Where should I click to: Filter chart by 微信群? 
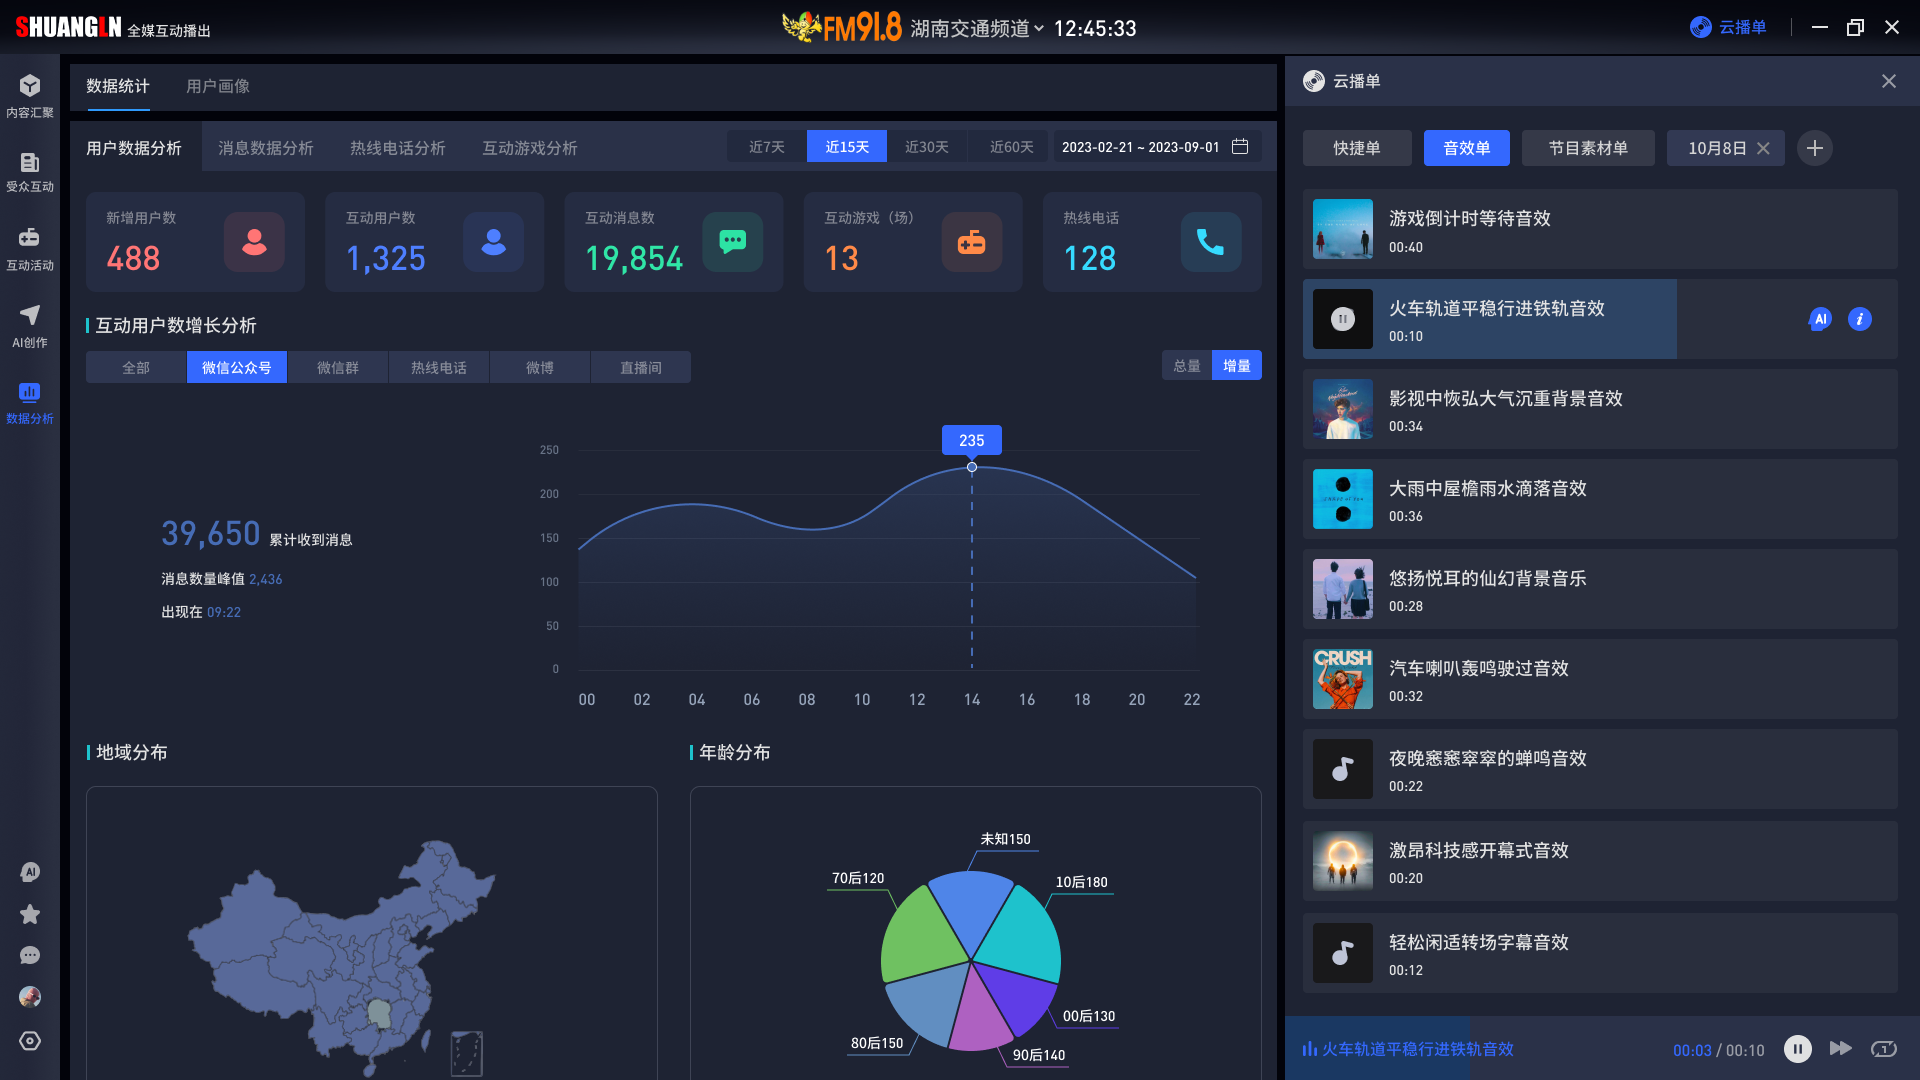point(338,367)
